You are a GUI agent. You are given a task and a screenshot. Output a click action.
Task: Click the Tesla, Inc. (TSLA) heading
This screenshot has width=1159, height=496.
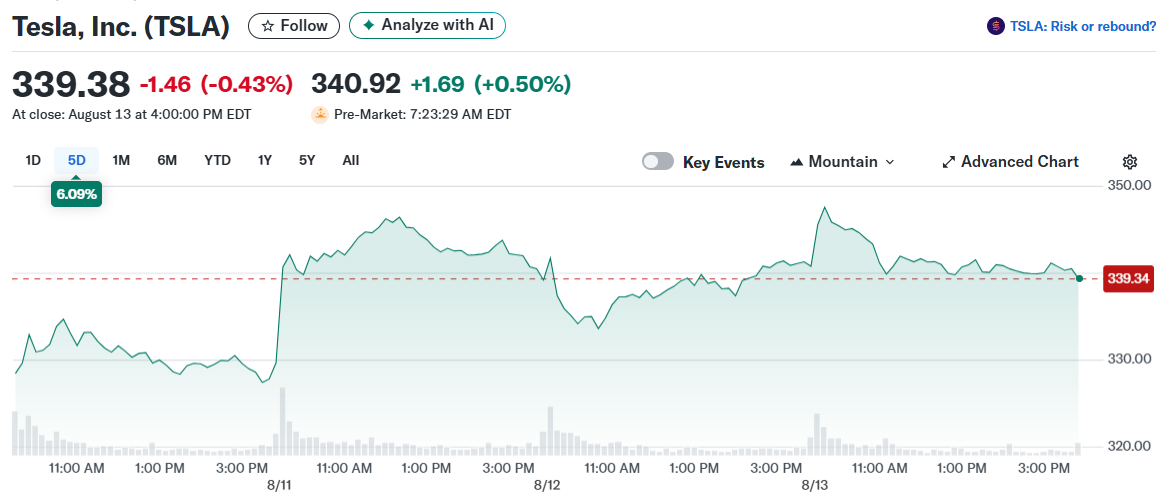point(120,27)
